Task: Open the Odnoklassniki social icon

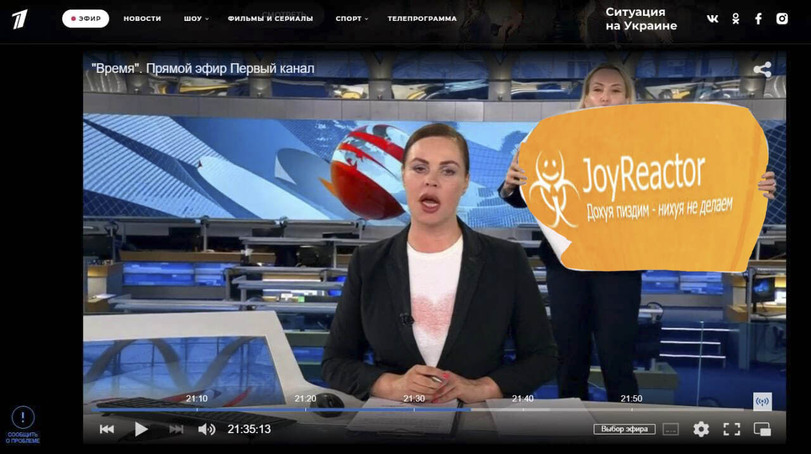Action: pyautogui.click(x=736, y=18)
